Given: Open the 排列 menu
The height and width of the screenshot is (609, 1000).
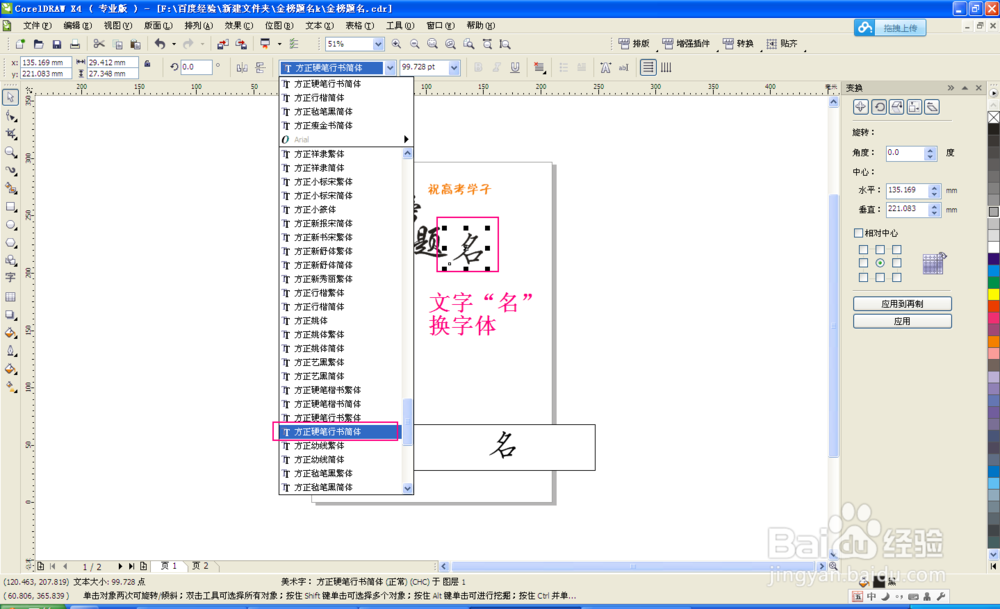Looking at the screenshot, I should (x=198, y=26).
